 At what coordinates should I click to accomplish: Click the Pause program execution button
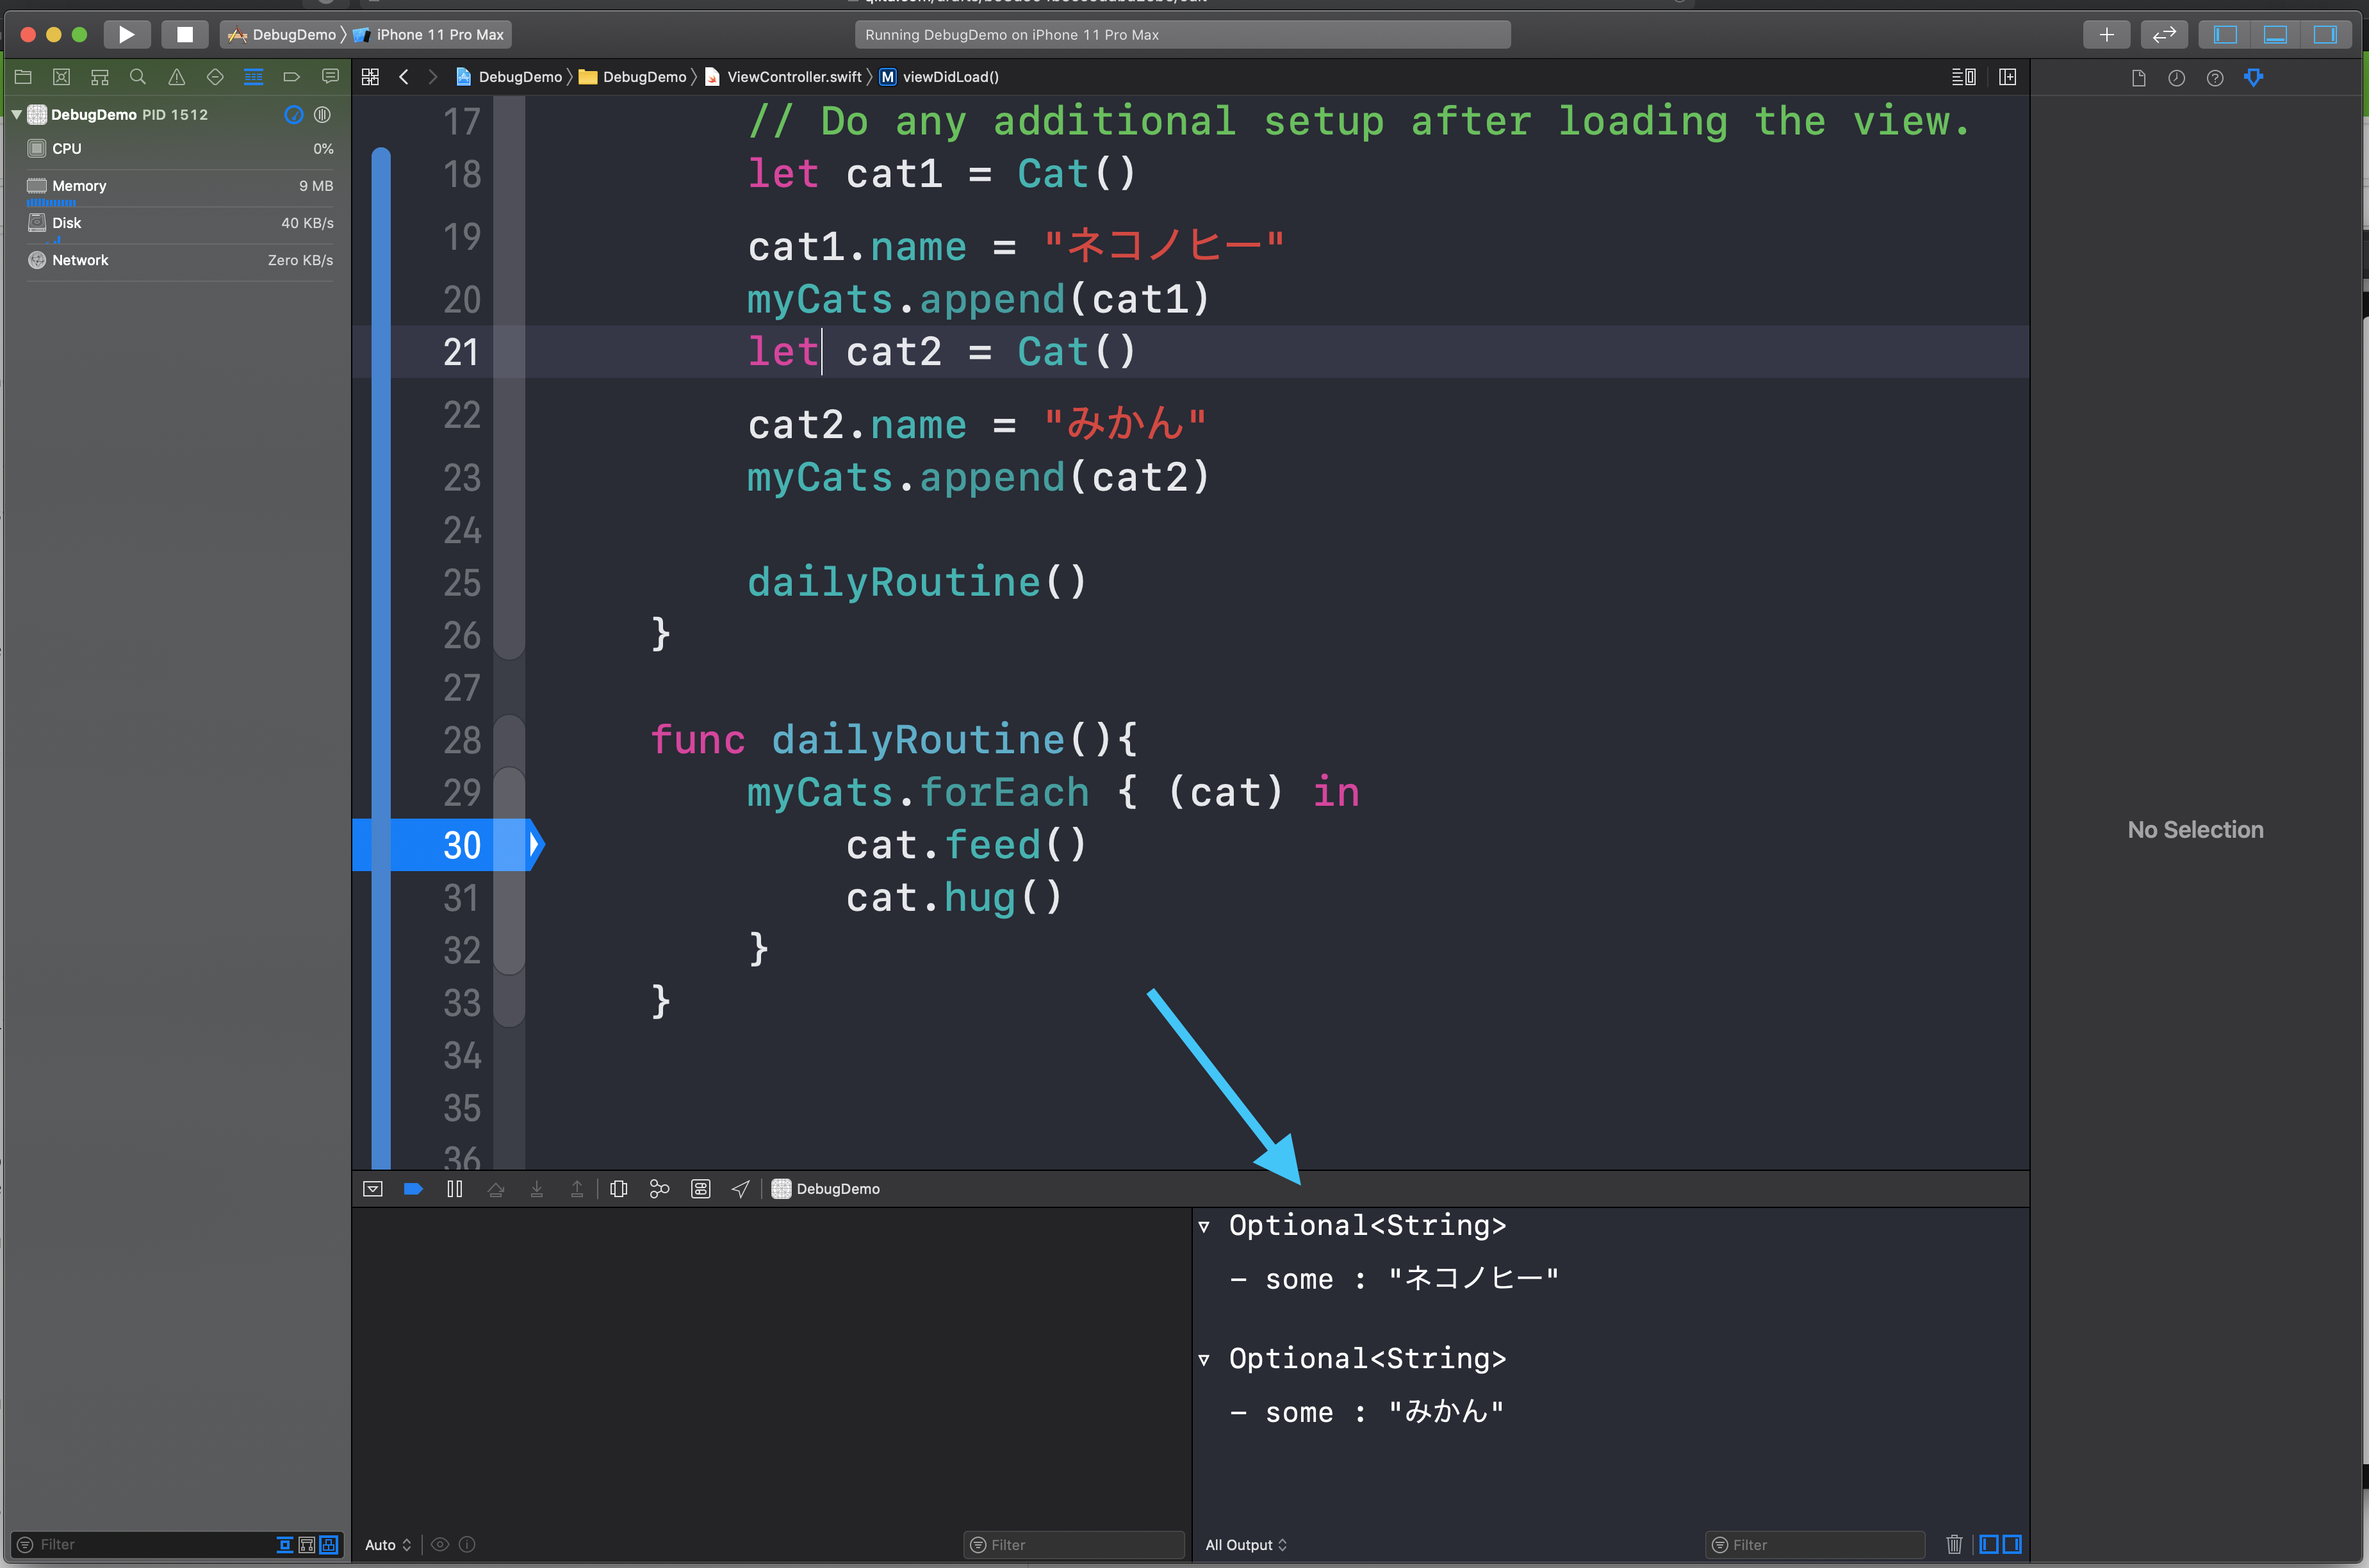tap(455, 1189)
